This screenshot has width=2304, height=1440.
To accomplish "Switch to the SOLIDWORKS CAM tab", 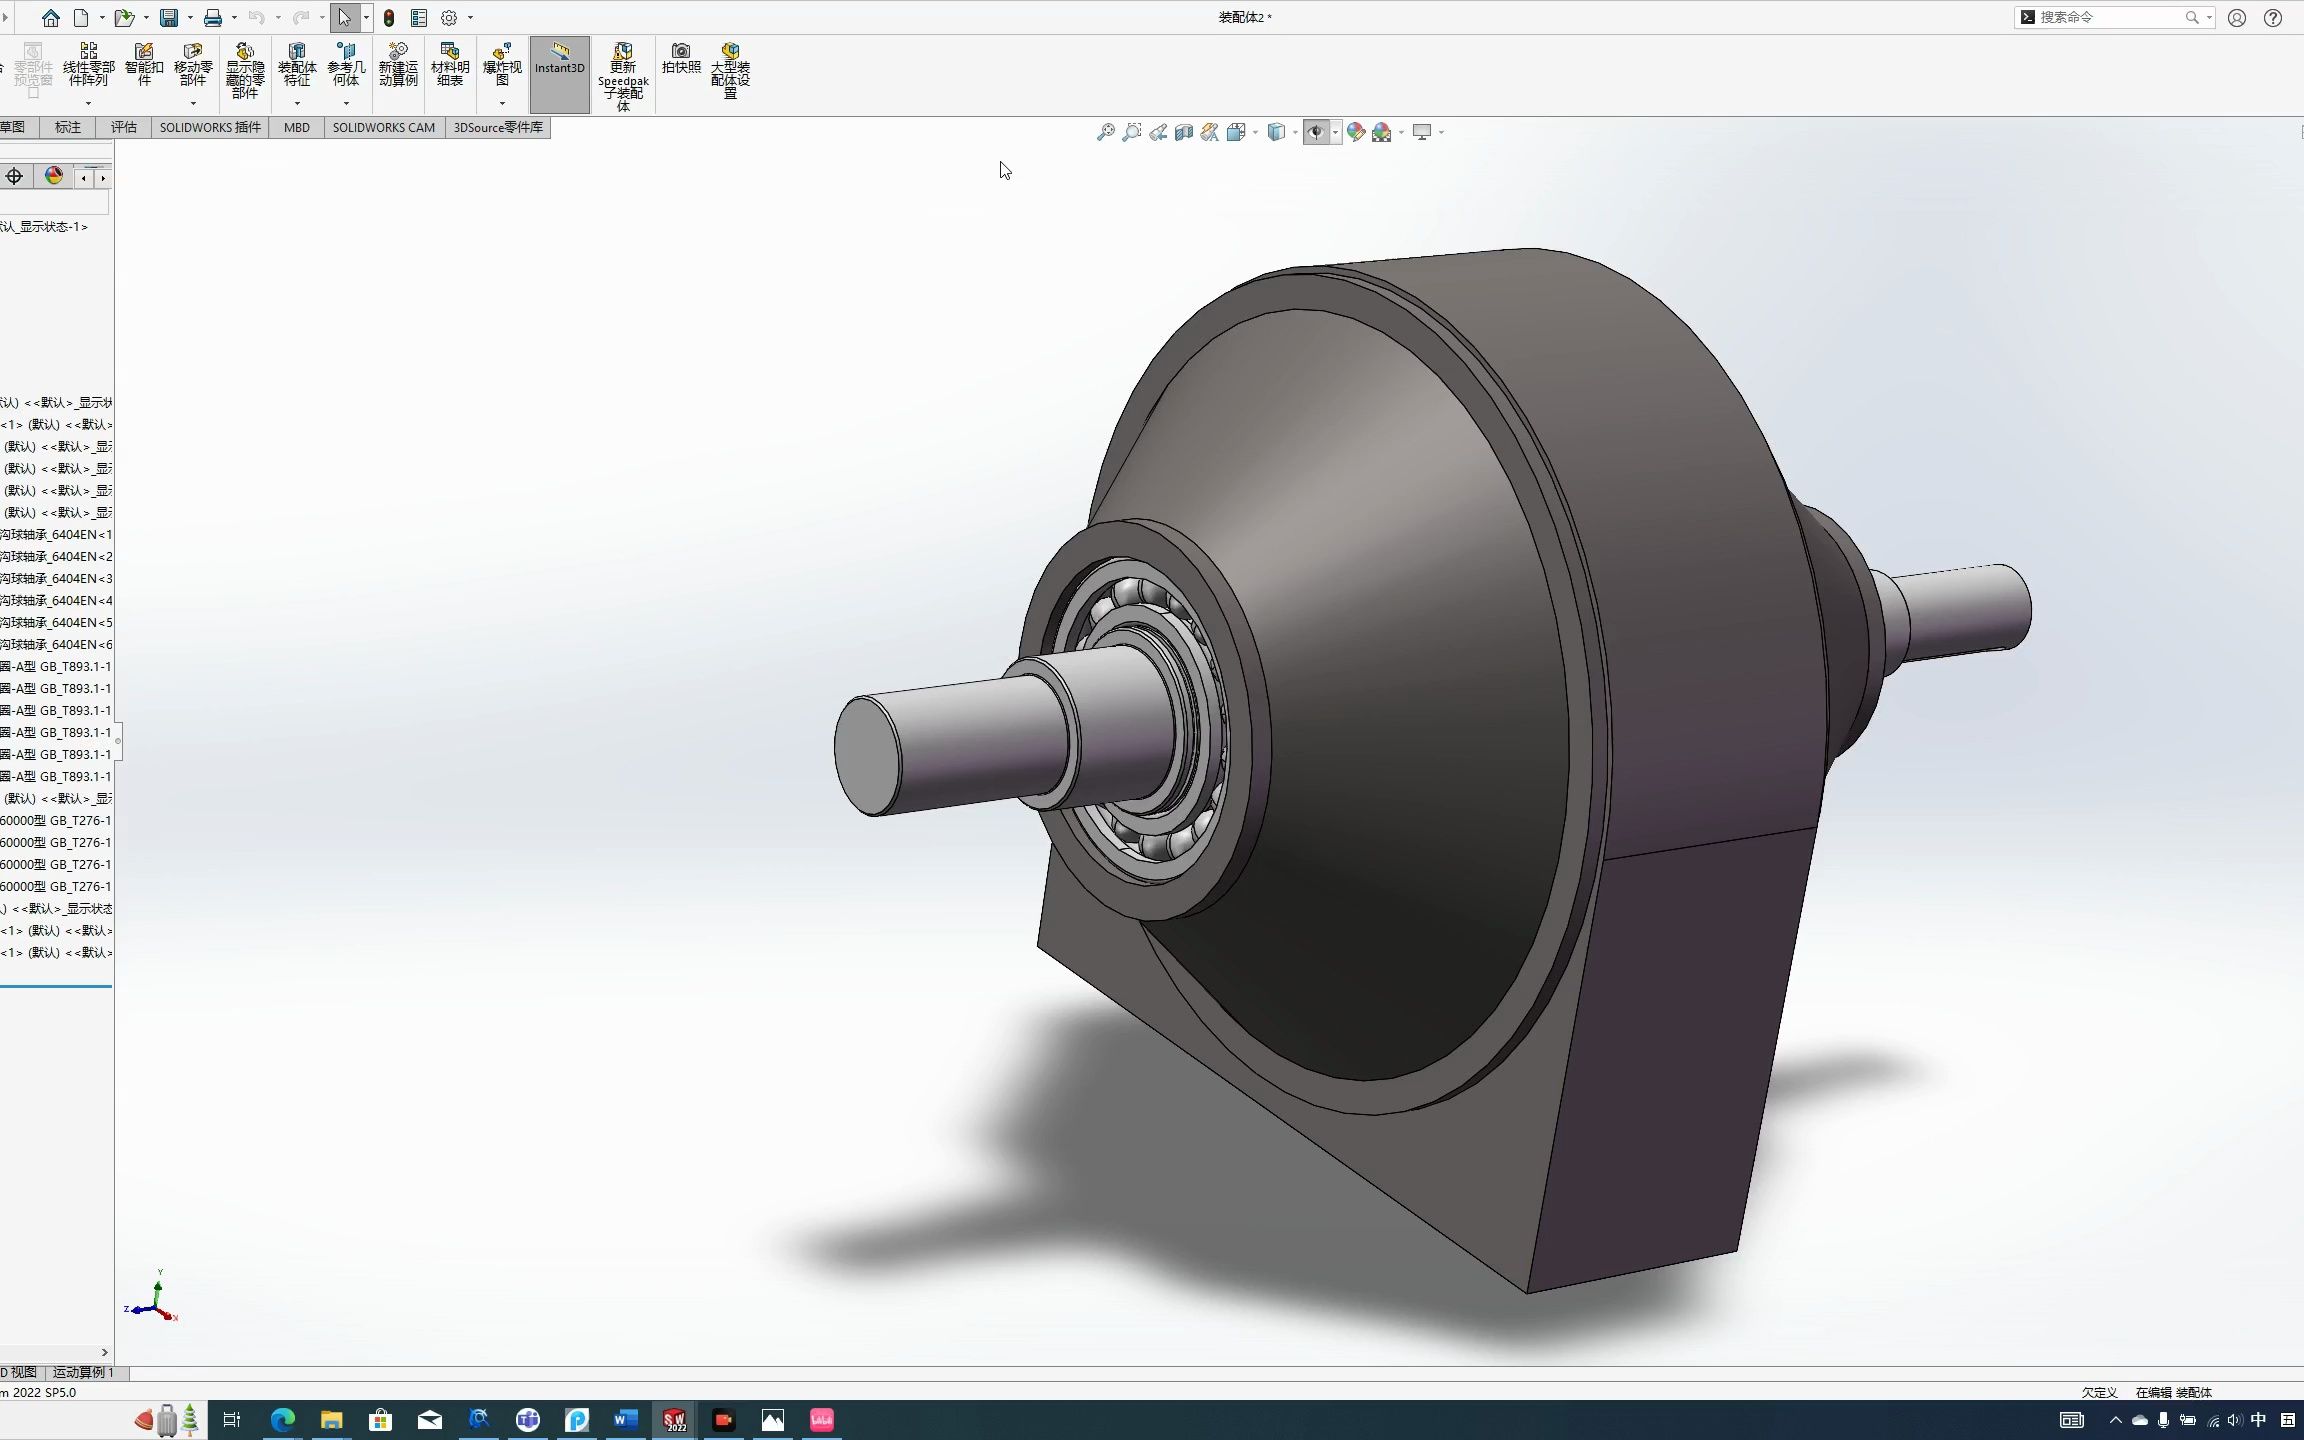I will click(x=383, y=127).
